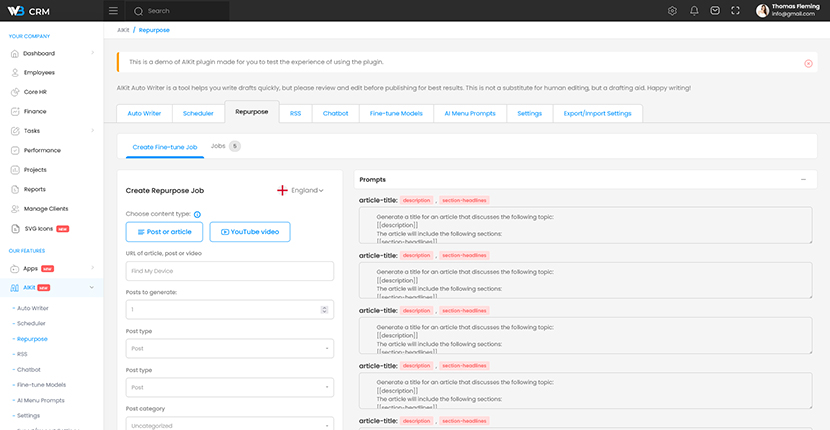The height and width of the screenshot is (430, 830).
Task: Switch to Scheduler tab
Action: click(x=198, y=113)
